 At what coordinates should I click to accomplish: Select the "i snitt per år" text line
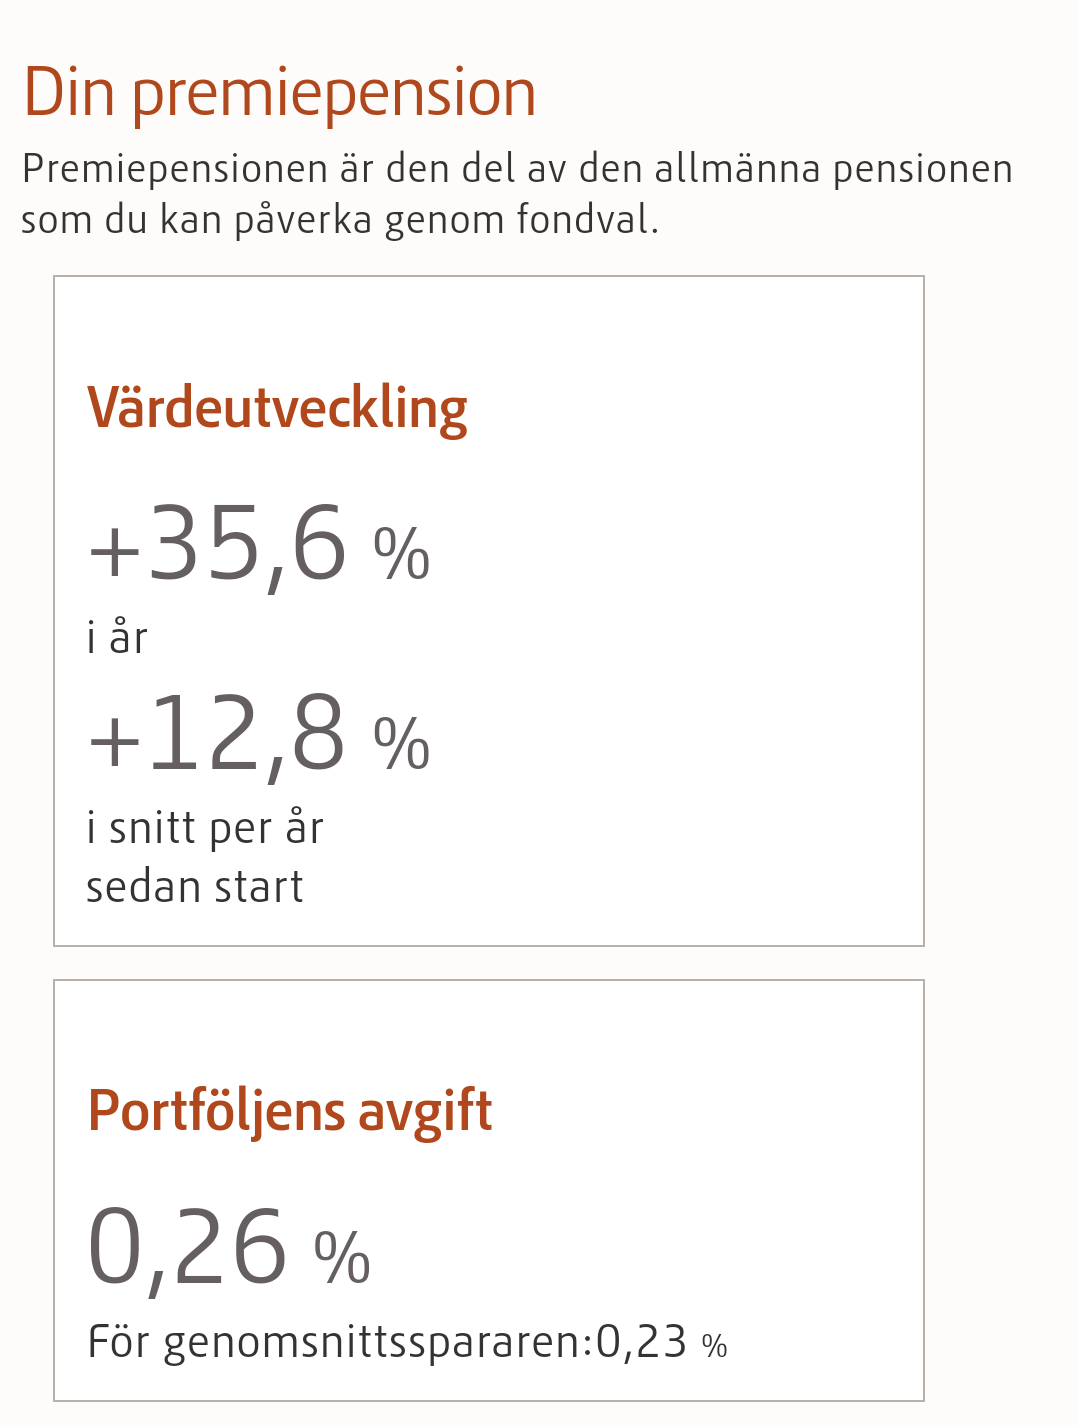[x=205, y=829]
